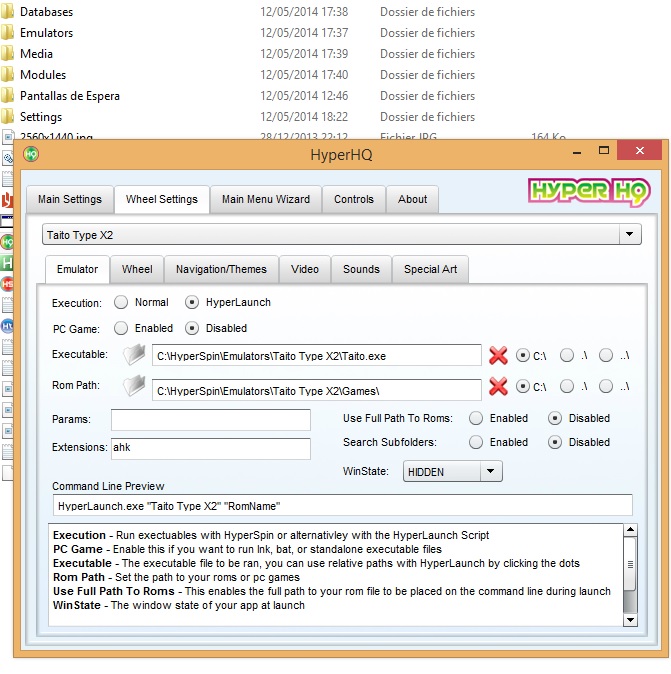Click the Databases folder name text
The height and width of the screenshot is (674, 671).
tap(46, 12)
